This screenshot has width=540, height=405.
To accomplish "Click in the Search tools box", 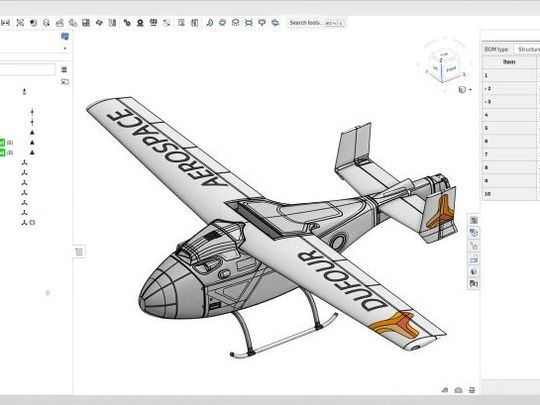I will [316, 23].
